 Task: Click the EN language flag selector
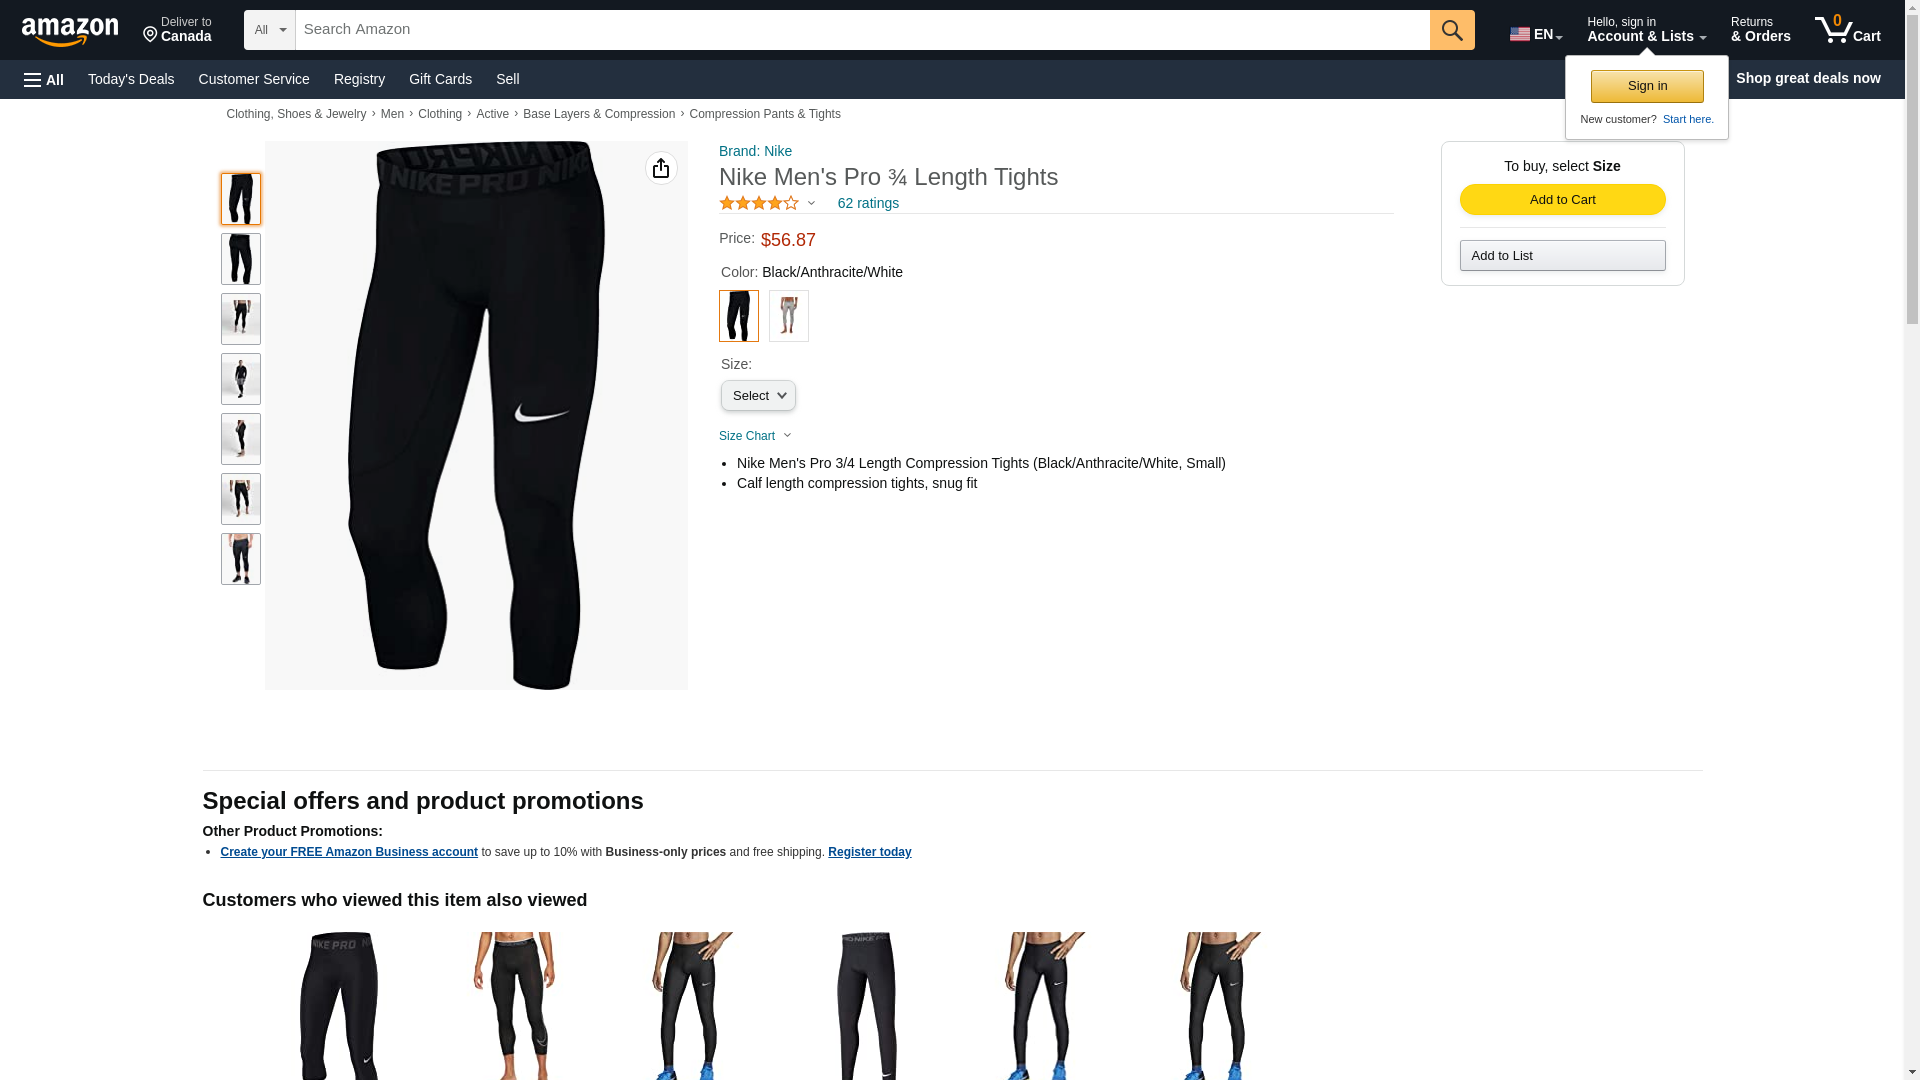pyautogui.click(x=1536, y=34)
